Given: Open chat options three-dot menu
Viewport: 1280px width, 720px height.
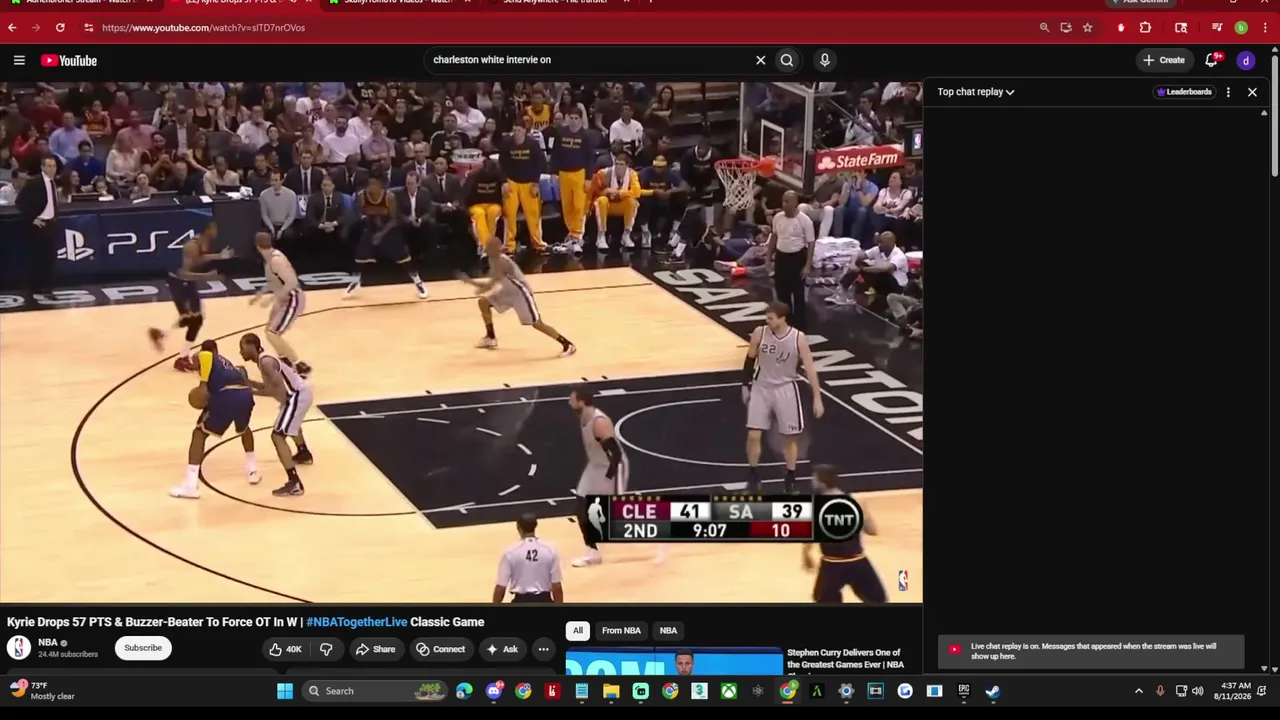Looking at the screenshot, I should (x=1228, y=92).
